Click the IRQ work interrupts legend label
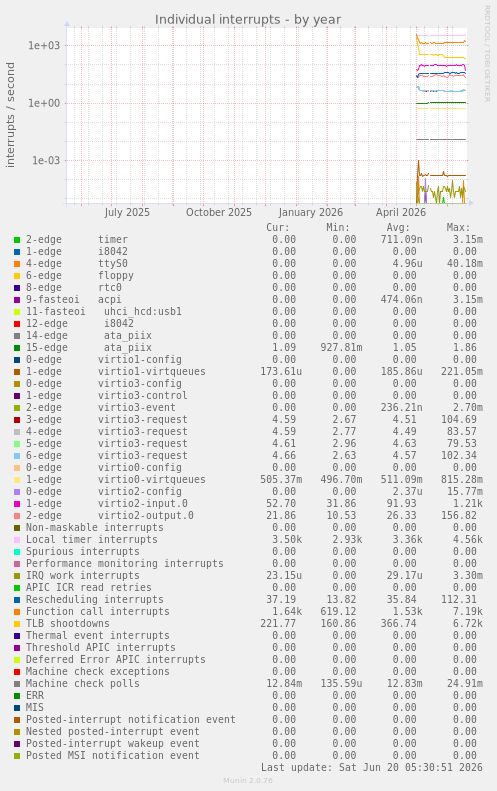 pyautogui.click(x=83, y=576)
